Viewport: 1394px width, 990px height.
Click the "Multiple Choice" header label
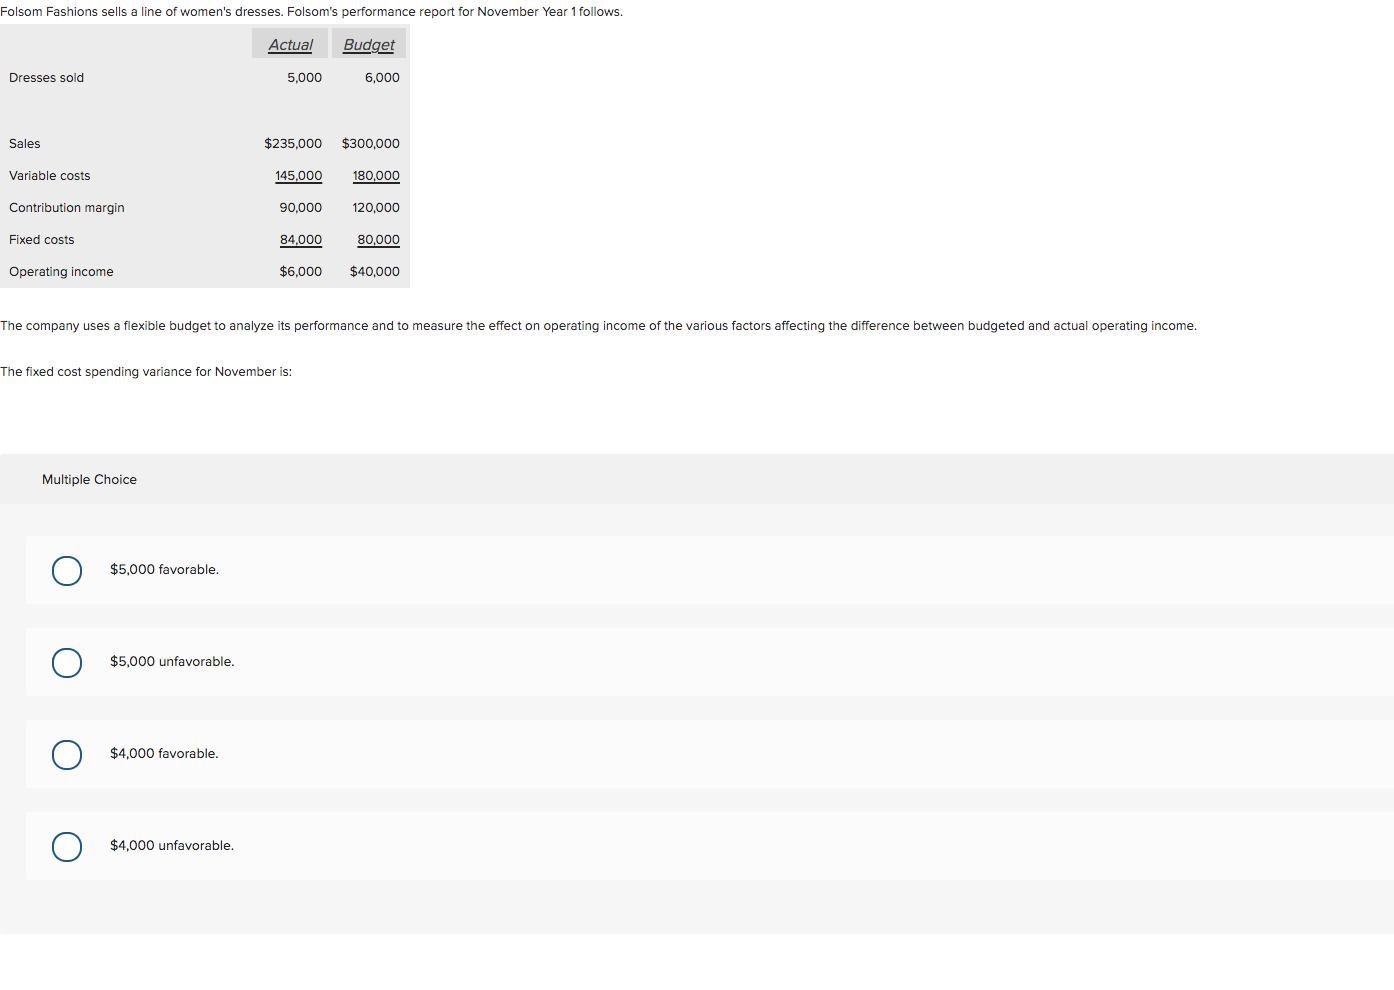tap(89, 479)
